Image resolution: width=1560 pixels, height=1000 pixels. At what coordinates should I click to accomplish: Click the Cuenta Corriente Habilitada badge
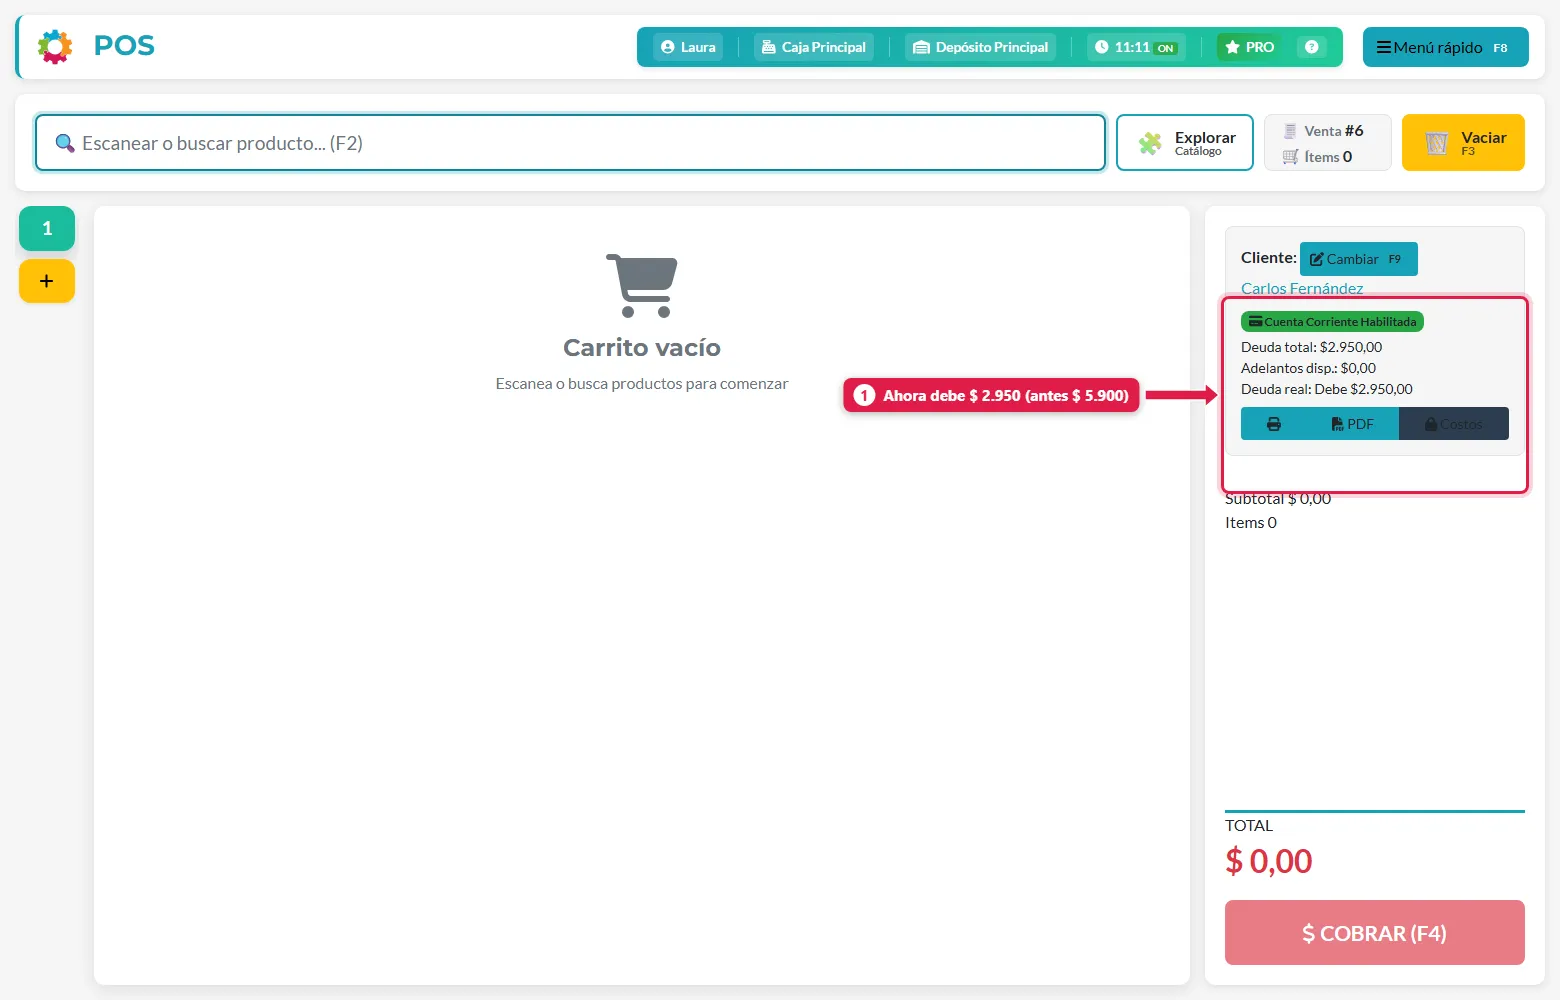(x=1332, y=322)
